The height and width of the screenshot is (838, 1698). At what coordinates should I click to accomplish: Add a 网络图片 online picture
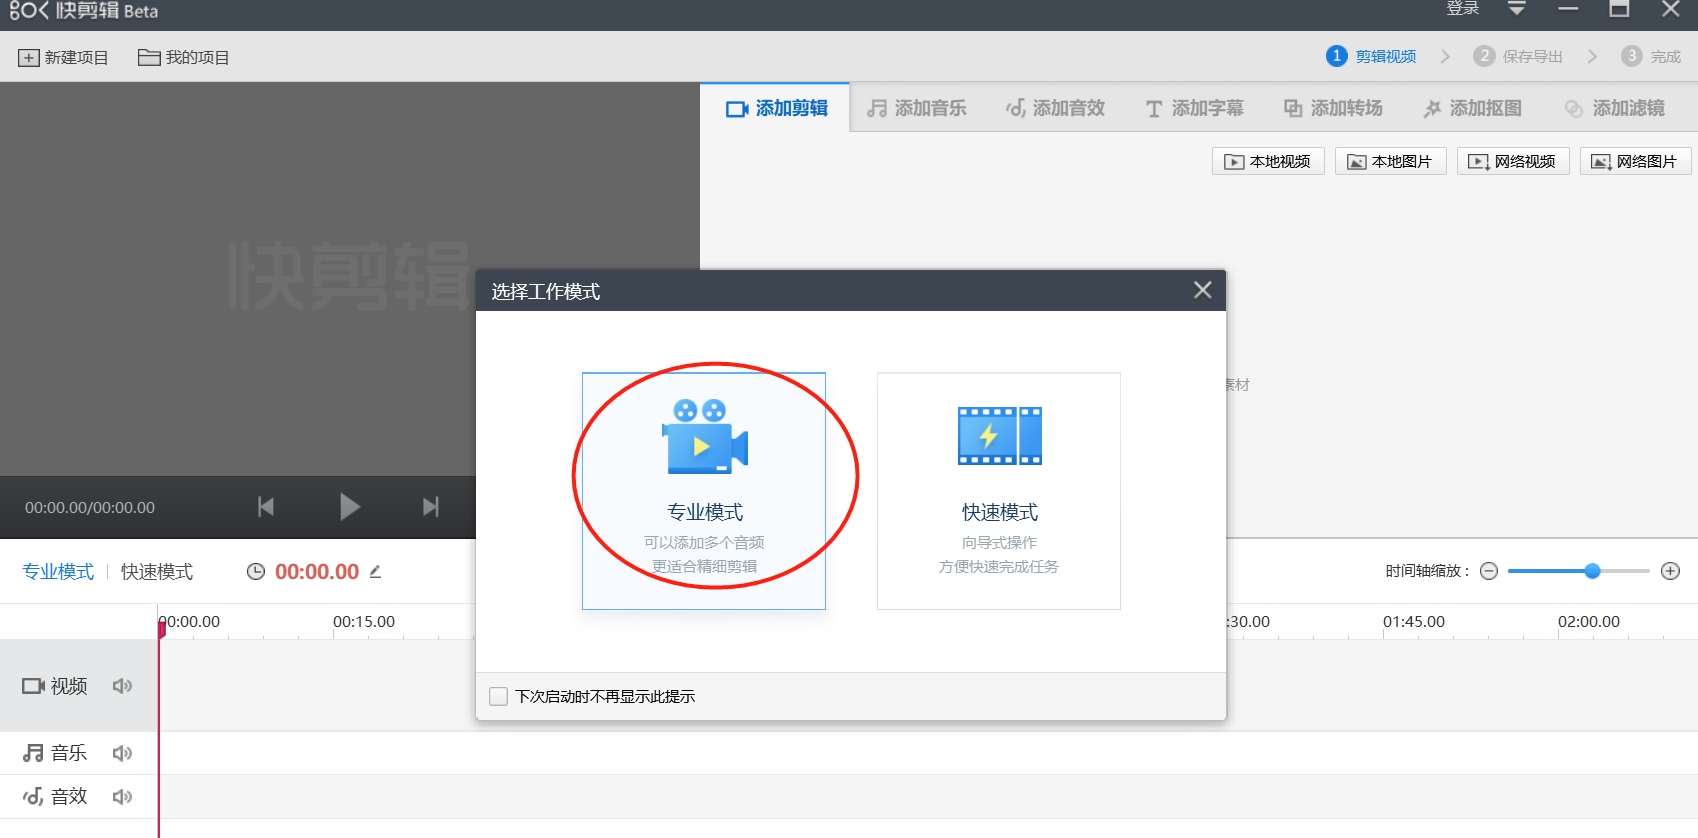(1636, 161)
